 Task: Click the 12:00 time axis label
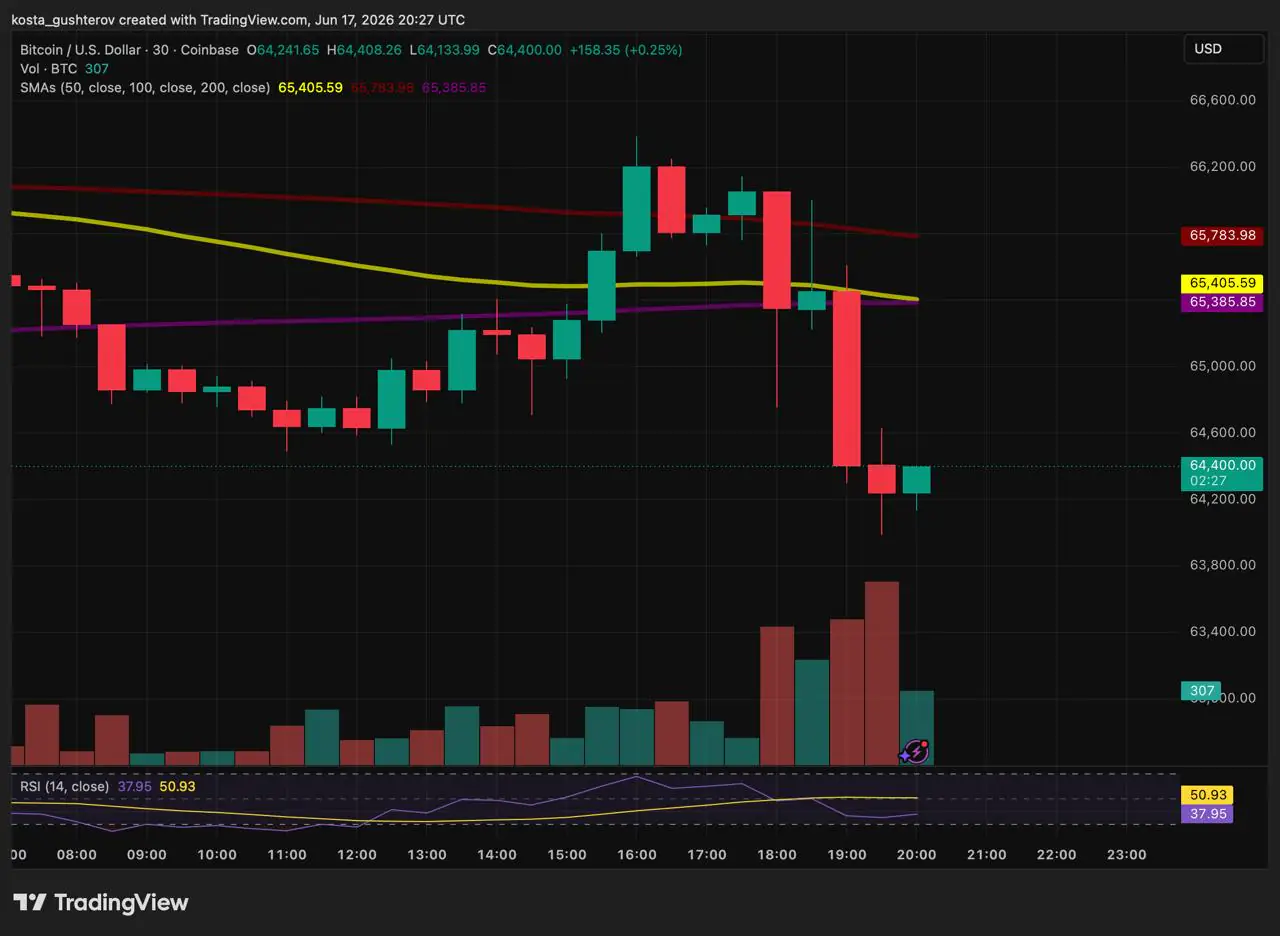tap(357, 855)
